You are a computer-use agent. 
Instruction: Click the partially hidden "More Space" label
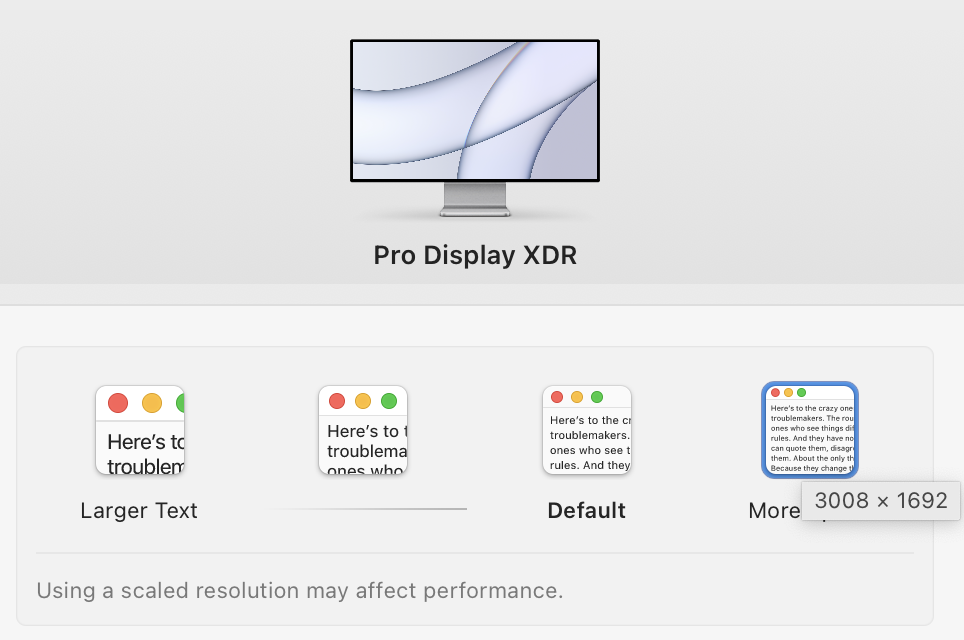[774, 511]
